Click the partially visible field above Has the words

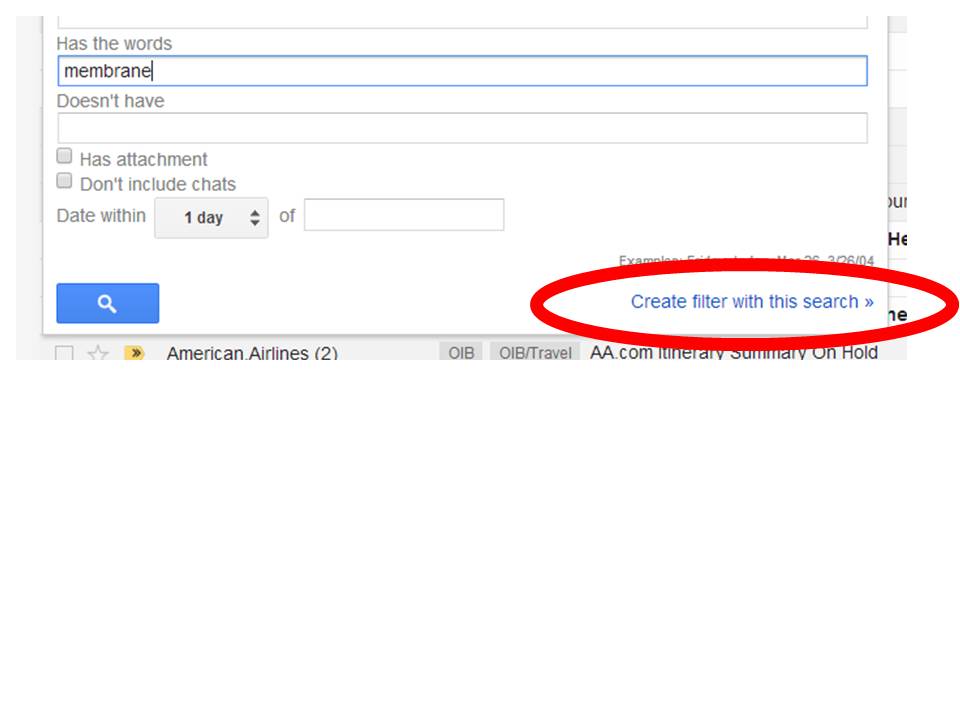point(462,20)
